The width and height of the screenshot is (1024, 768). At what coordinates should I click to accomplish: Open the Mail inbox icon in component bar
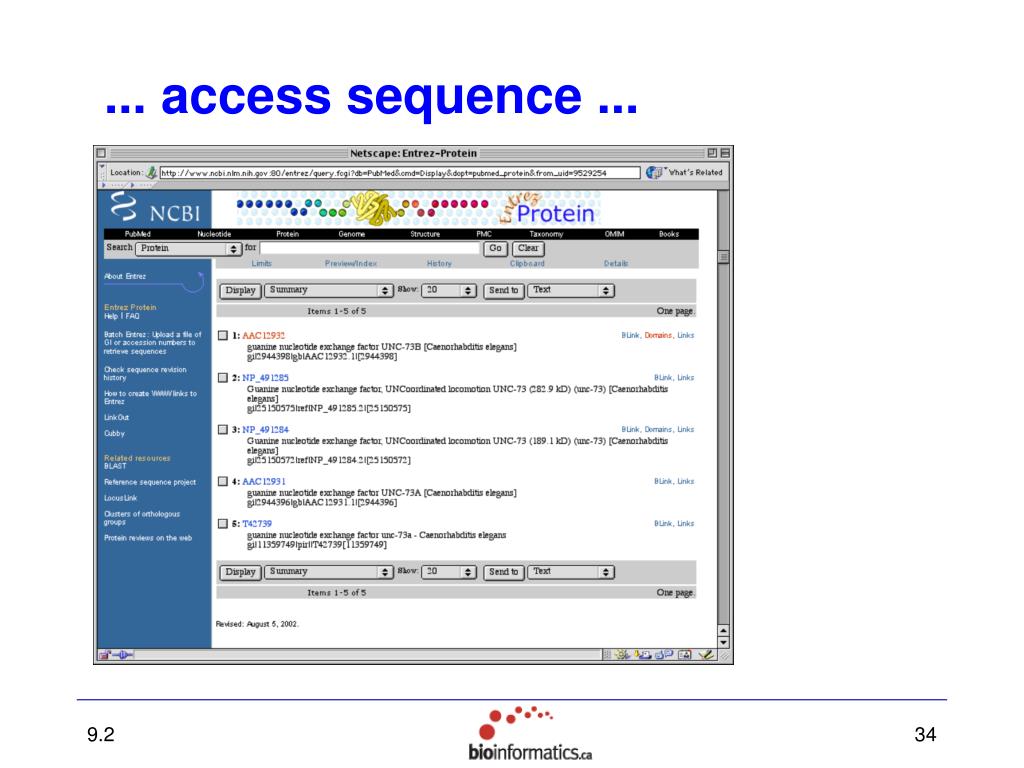click(643, 654)
